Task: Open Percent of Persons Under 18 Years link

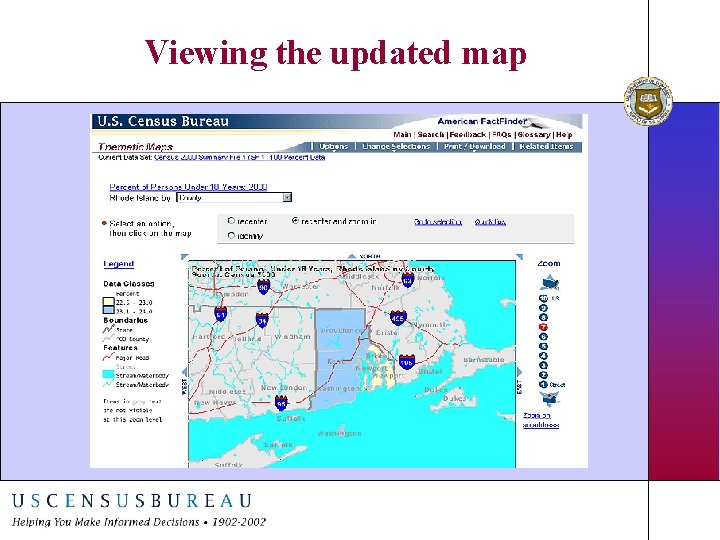Action: [188, 187]
